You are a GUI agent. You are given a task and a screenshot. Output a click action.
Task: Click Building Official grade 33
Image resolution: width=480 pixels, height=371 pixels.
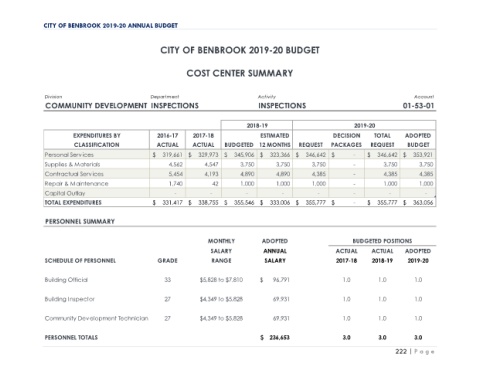pos(168,280)
